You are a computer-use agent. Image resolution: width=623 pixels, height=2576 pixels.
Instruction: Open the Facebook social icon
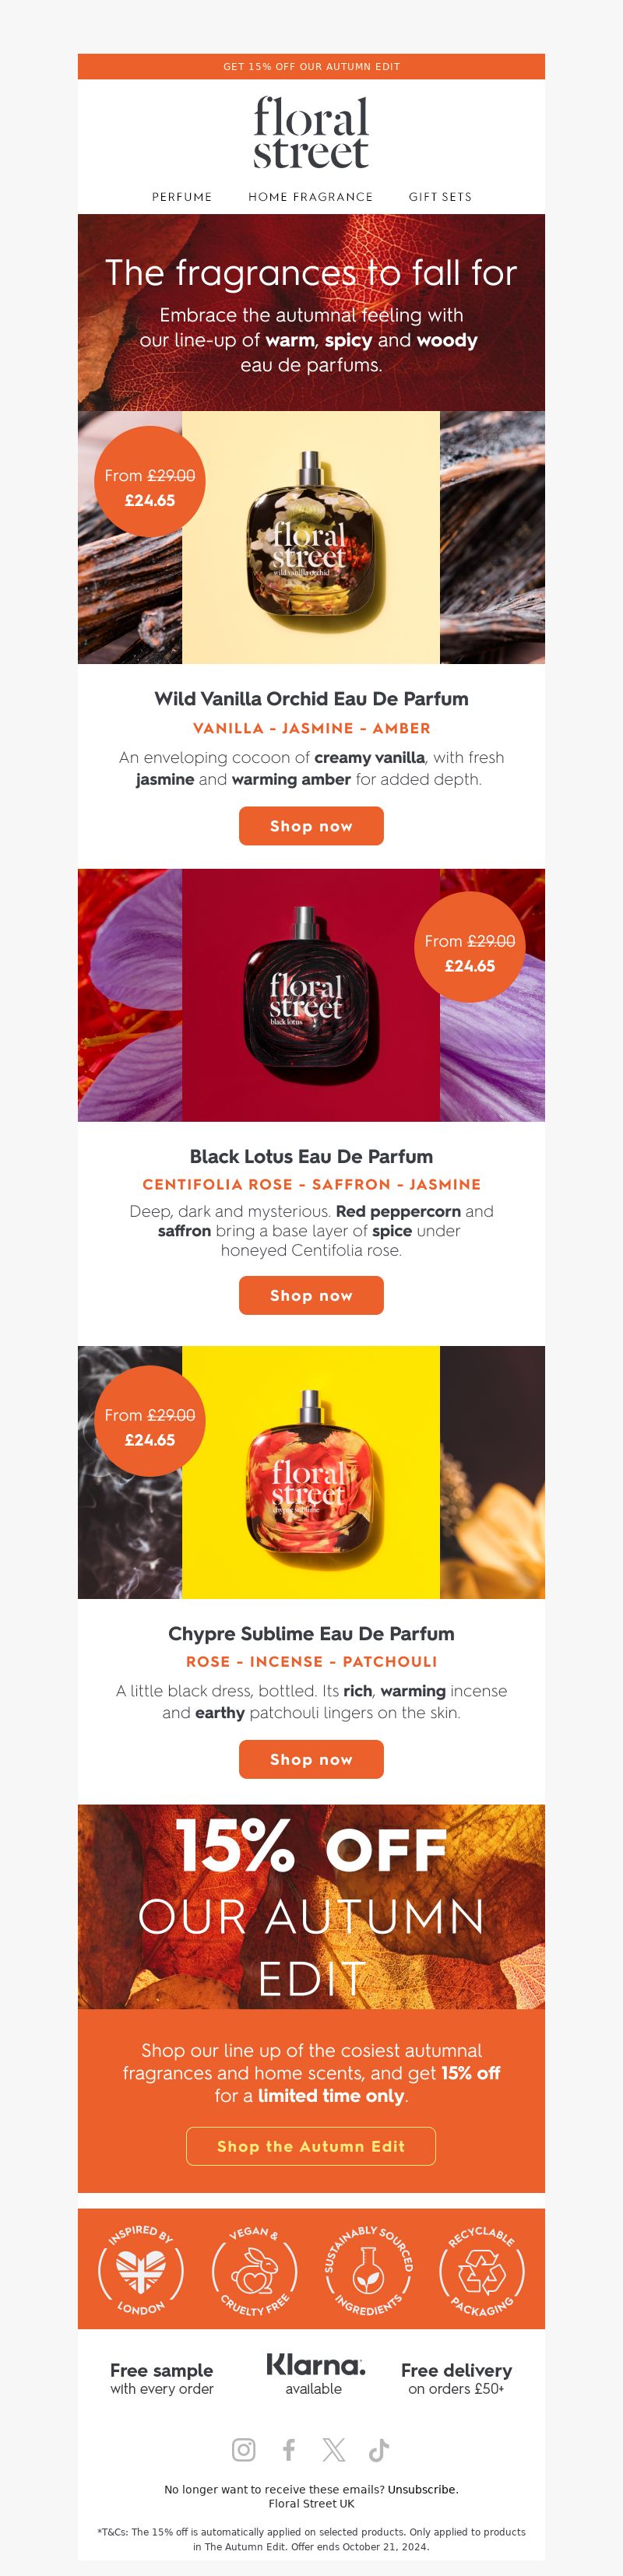point(289,2449)
